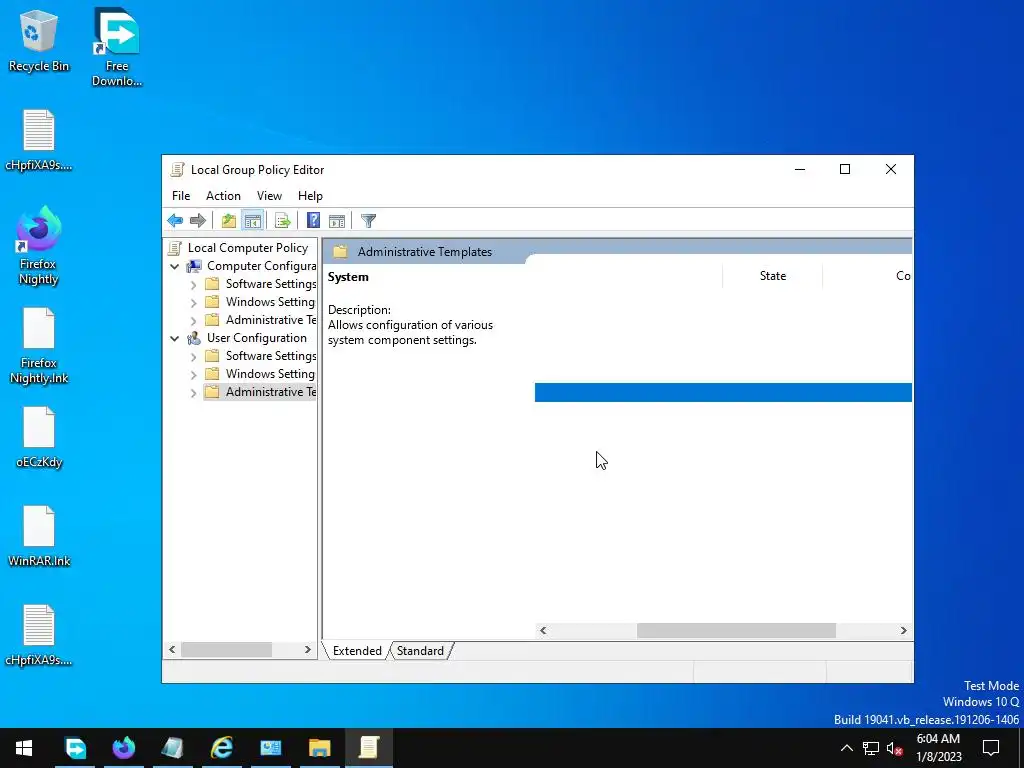Image resolution: width=1024 pixels, height=768 pixels.
Task: Click the list pane horizontal scrollbar thumb
Action: [x=736, y=630]
